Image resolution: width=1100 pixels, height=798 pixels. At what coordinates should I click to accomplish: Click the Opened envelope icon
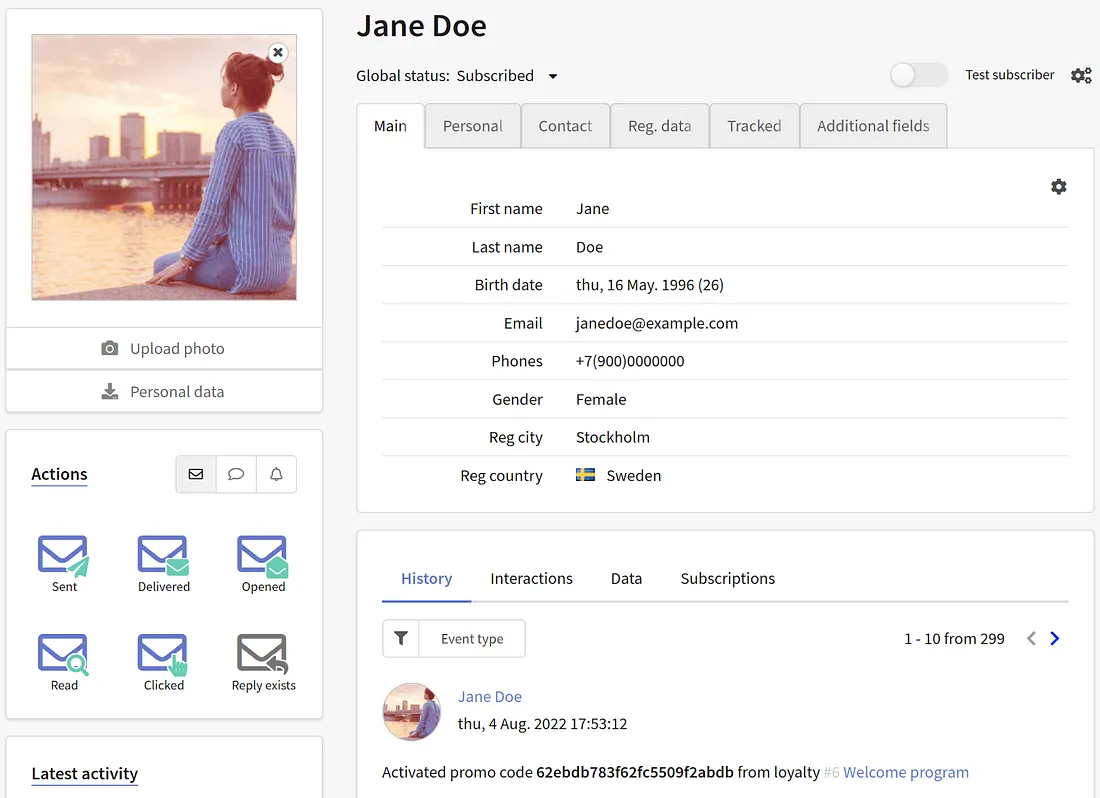click(x=263, y=555)
